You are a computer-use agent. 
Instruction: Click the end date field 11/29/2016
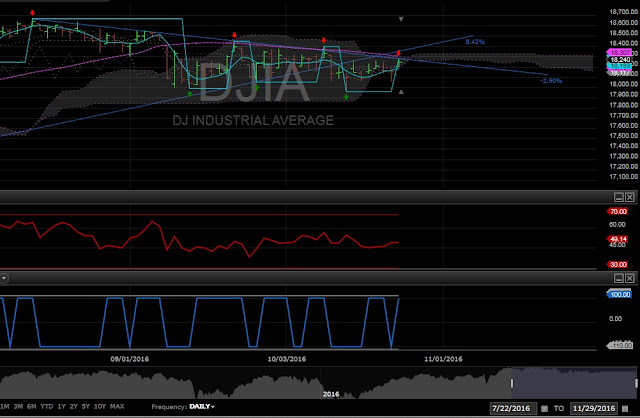[x=594, y=408]
